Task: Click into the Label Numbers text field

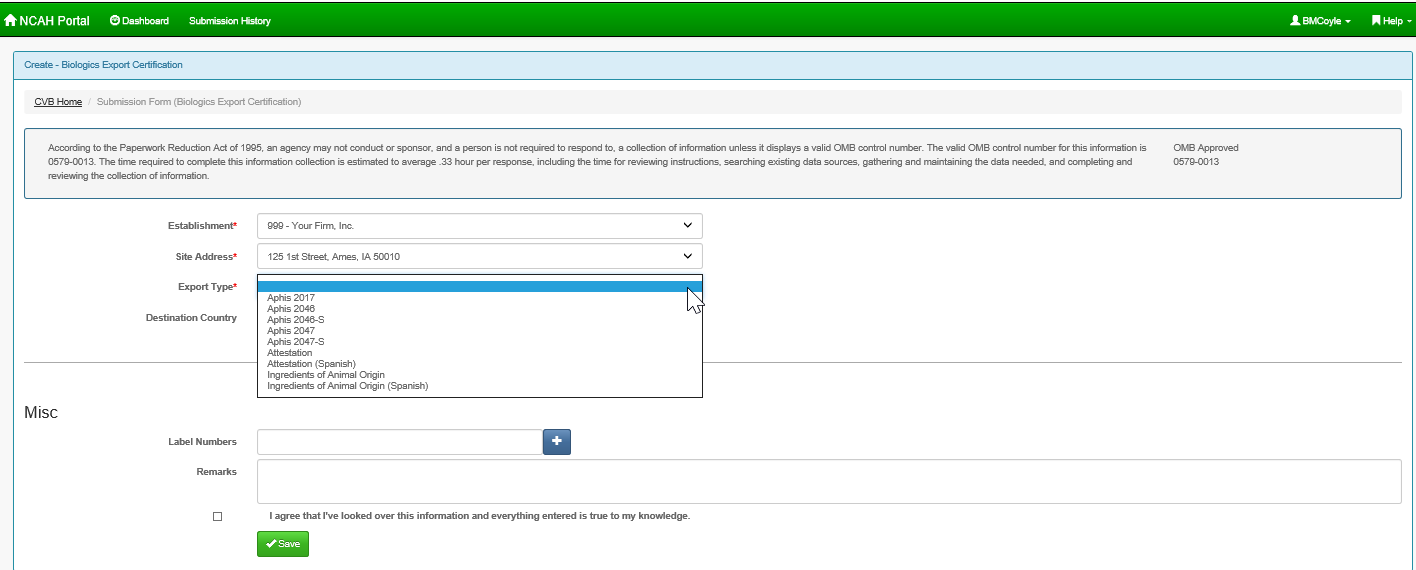Action: (x=399, y=442)
